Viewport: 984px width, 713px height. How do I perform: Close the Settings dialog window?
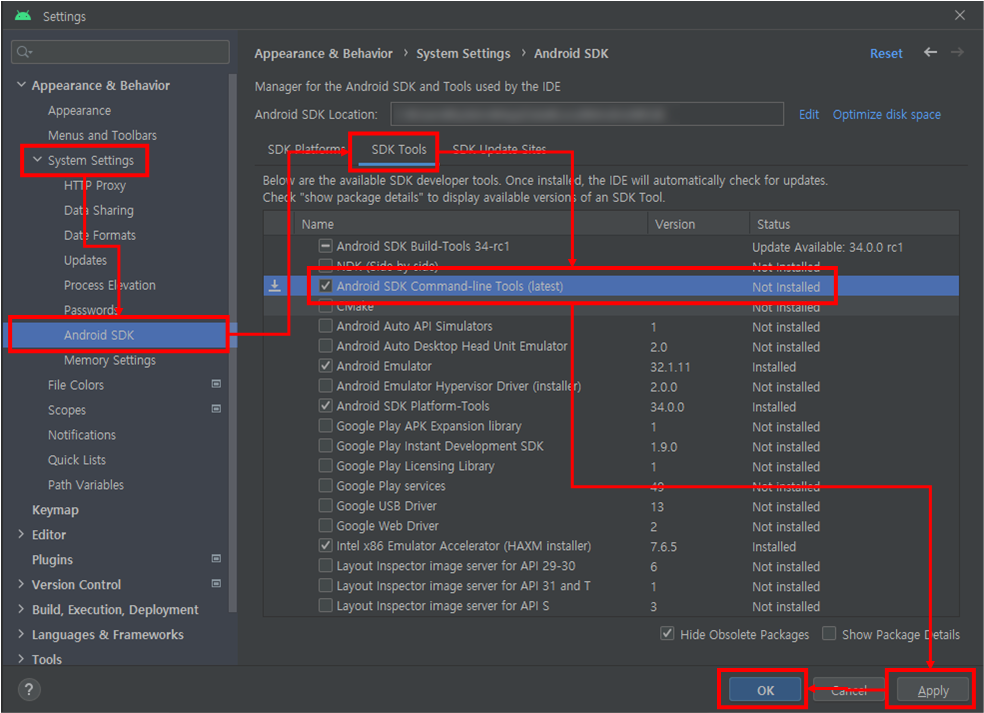(960, 15)
